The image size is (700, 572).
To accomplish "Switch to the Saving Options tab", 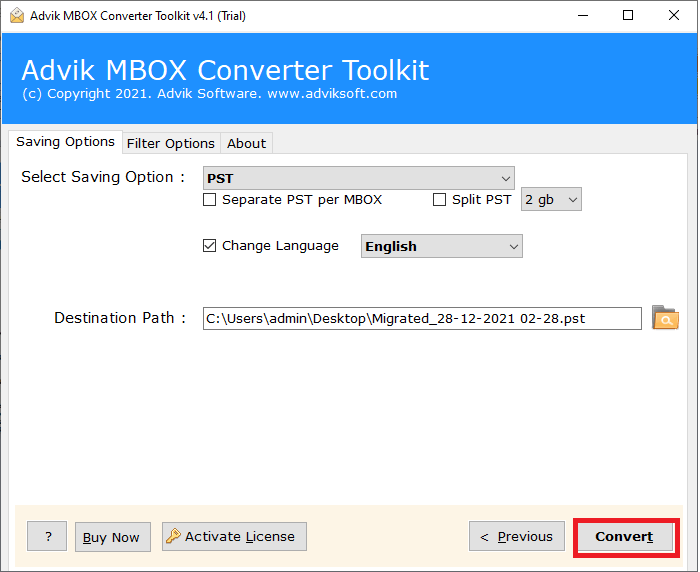I will pyautogui.click(x=66, y=142).
